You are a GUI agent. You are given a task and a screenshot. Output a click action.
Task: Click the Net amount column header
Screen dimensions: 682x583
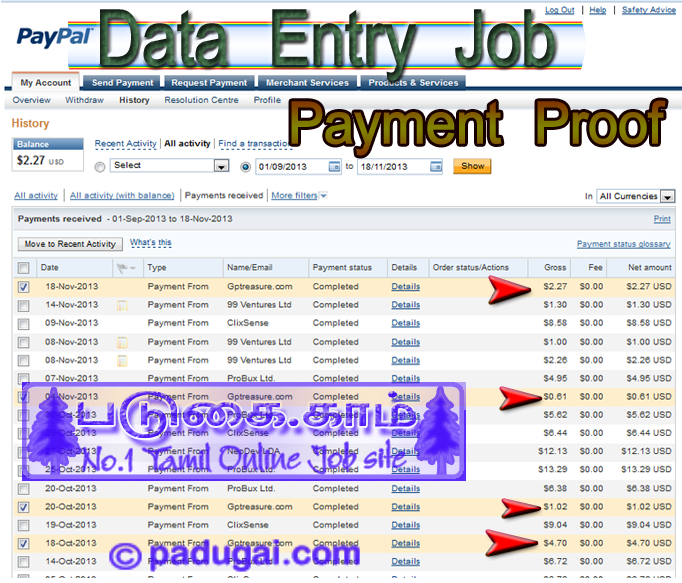pos(650,268)
